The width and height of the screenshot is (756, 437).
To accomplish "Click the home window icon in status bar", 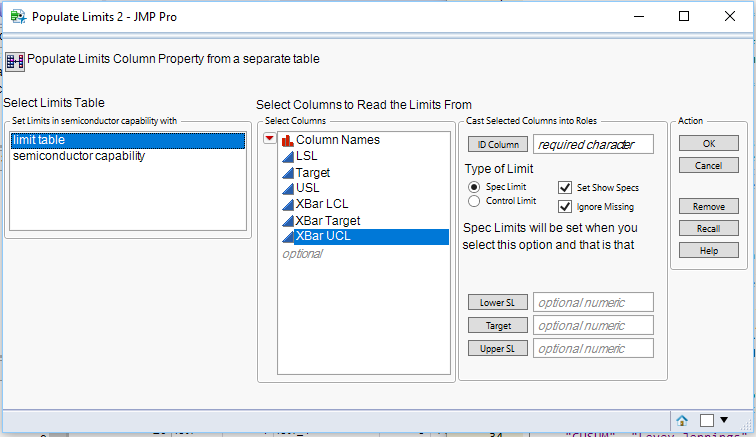I will tap(682, 421).
